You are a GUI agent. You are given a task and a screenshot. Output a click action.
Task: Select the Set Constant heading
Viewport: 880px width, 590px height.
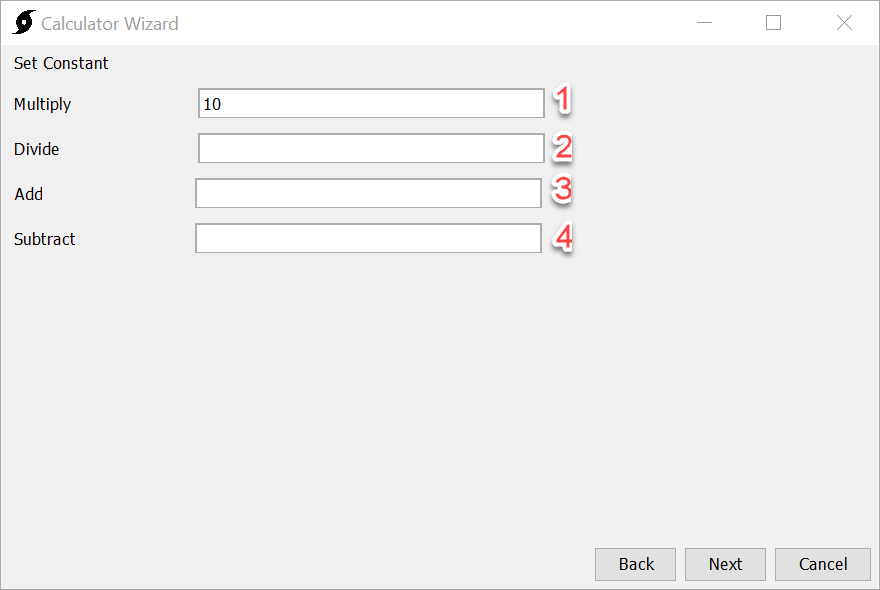60,63
